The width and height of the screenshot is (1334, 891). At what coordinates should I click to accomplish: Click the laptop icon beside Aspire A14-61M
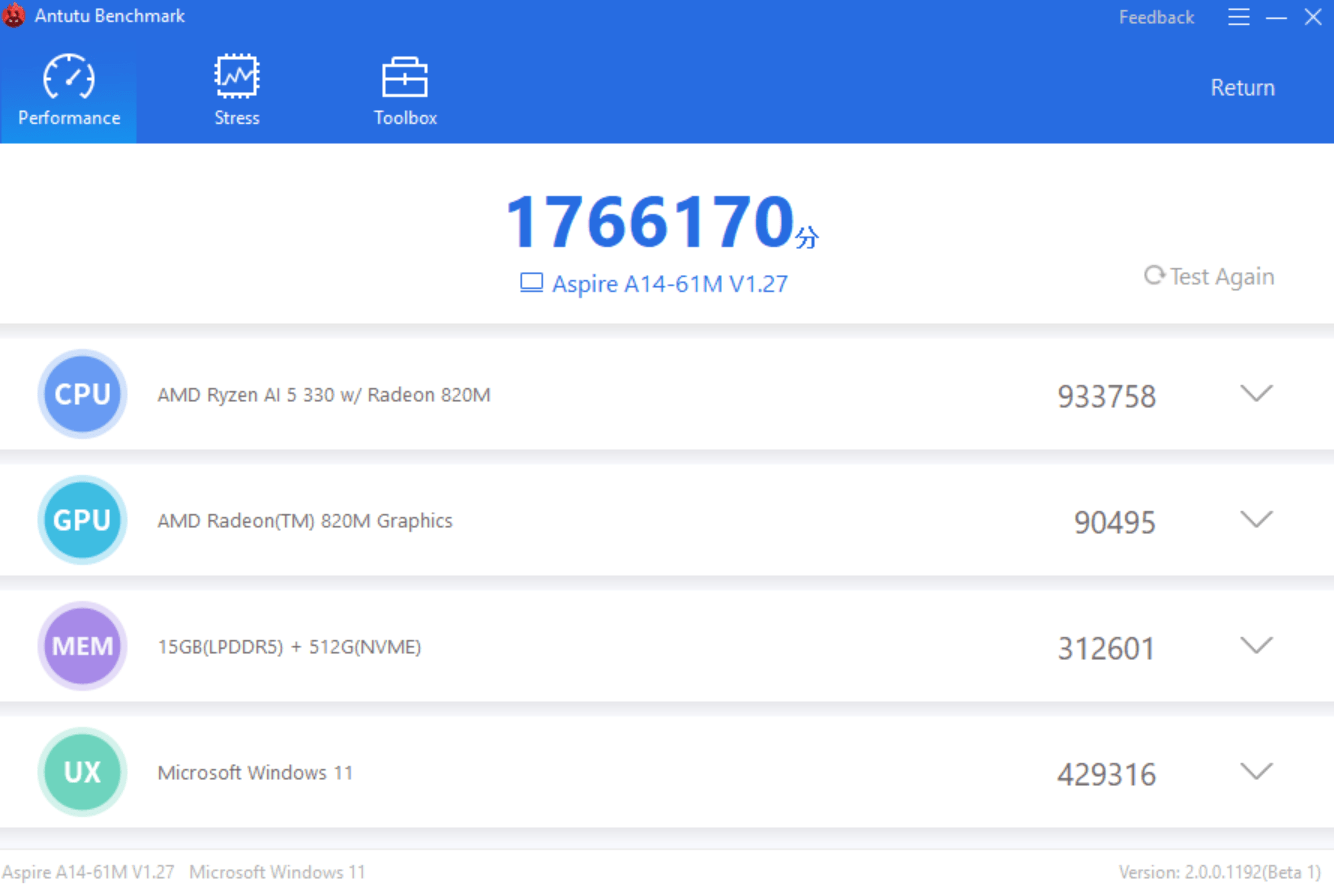(531, 284)
